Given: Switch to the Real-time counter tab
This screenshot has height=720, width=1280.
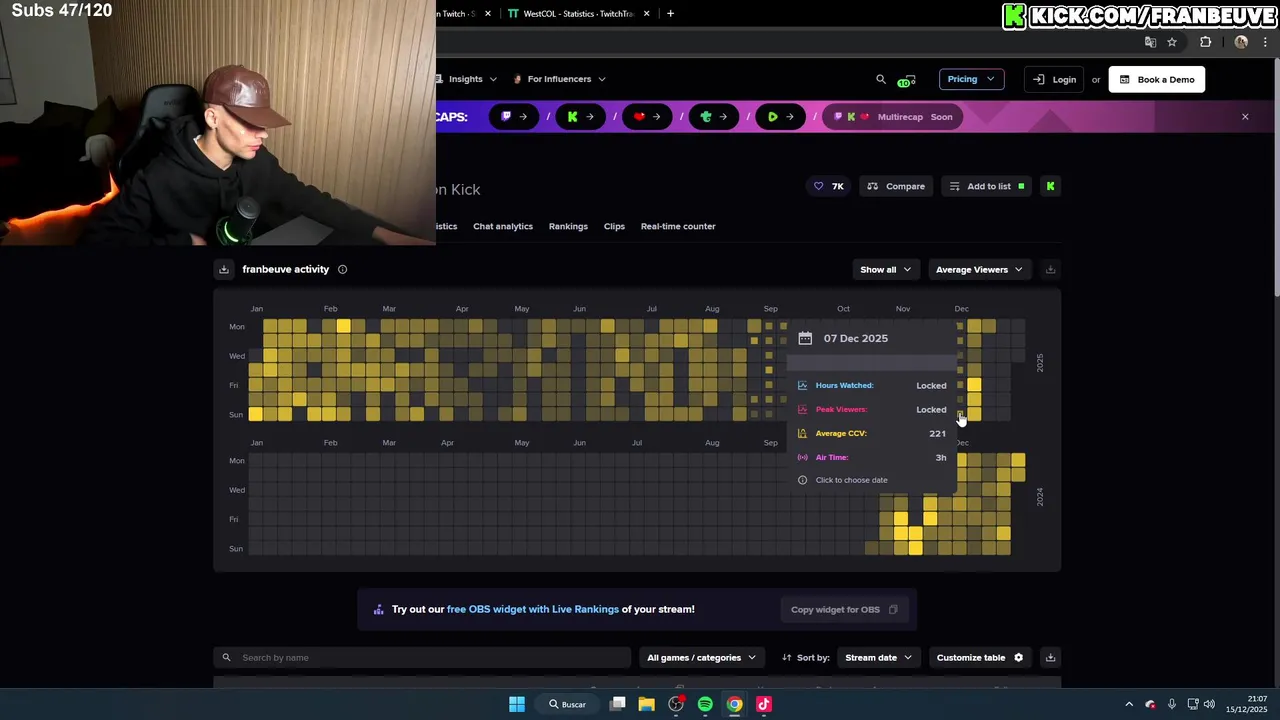Looking at the screenshot, I should point(678,226).
